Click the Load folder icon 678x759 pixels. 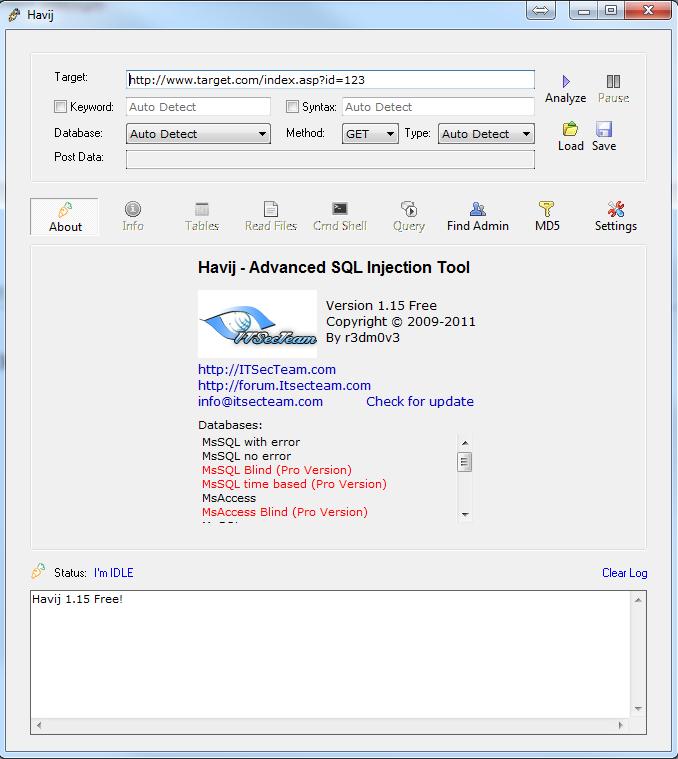point(570,129)
